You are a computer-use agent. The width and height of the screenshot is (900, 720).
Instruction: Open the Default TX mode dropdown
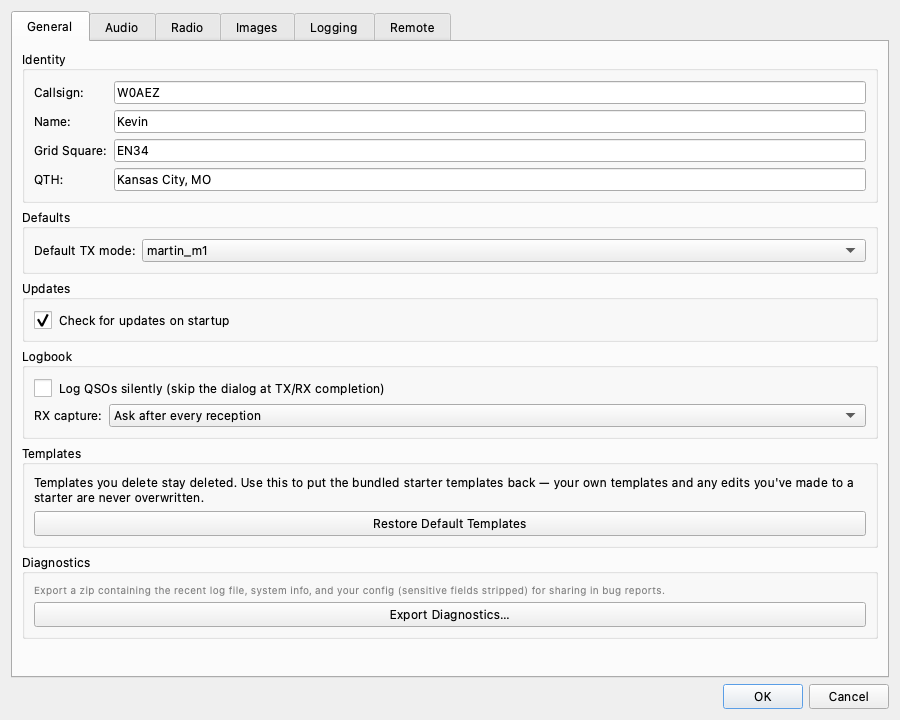click(504, 250)
